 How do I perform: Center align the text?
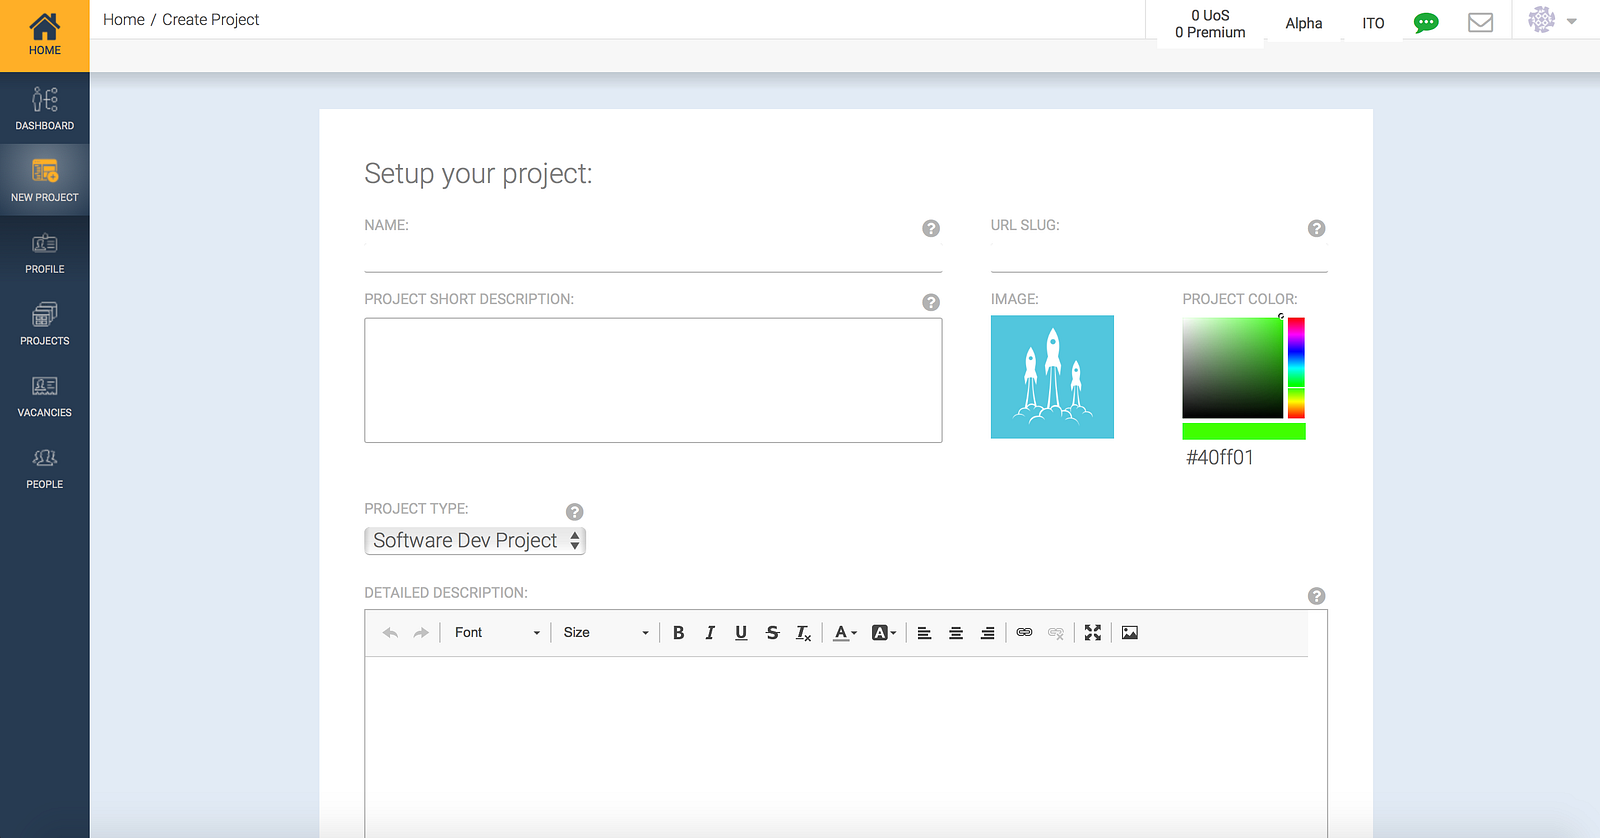coord(956,633)
